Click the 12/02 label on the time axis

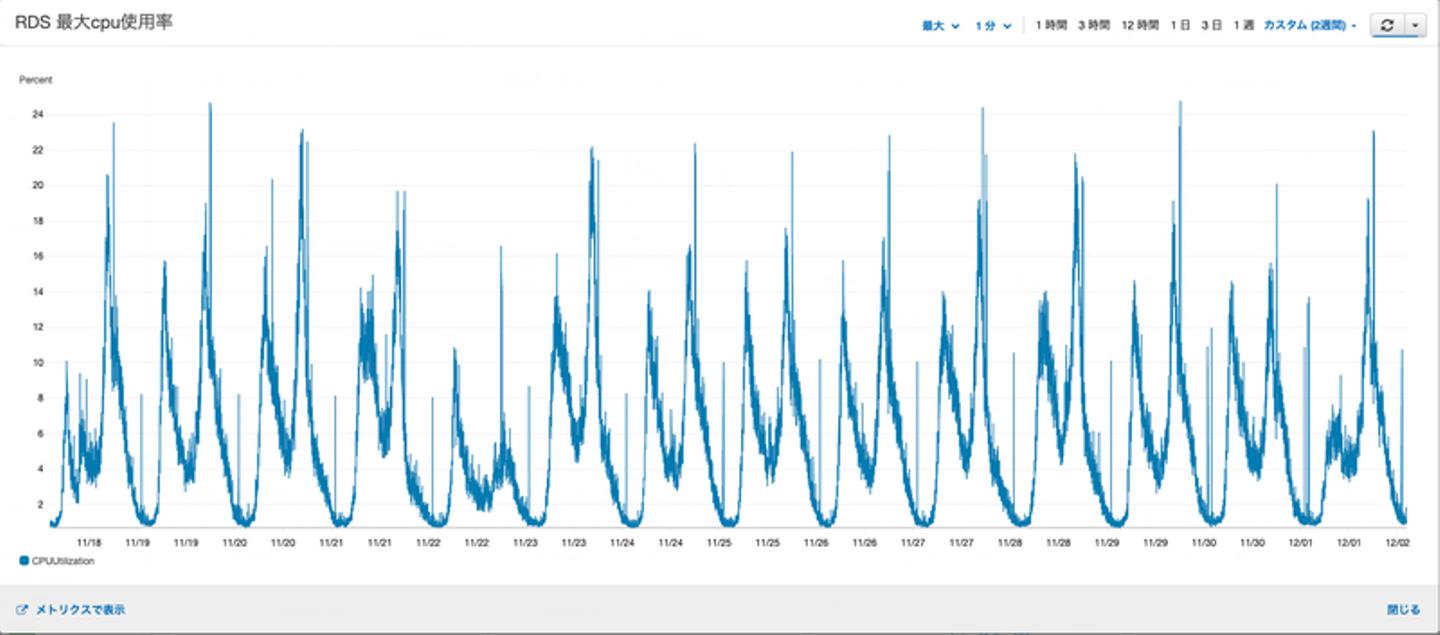[1397, 542]
